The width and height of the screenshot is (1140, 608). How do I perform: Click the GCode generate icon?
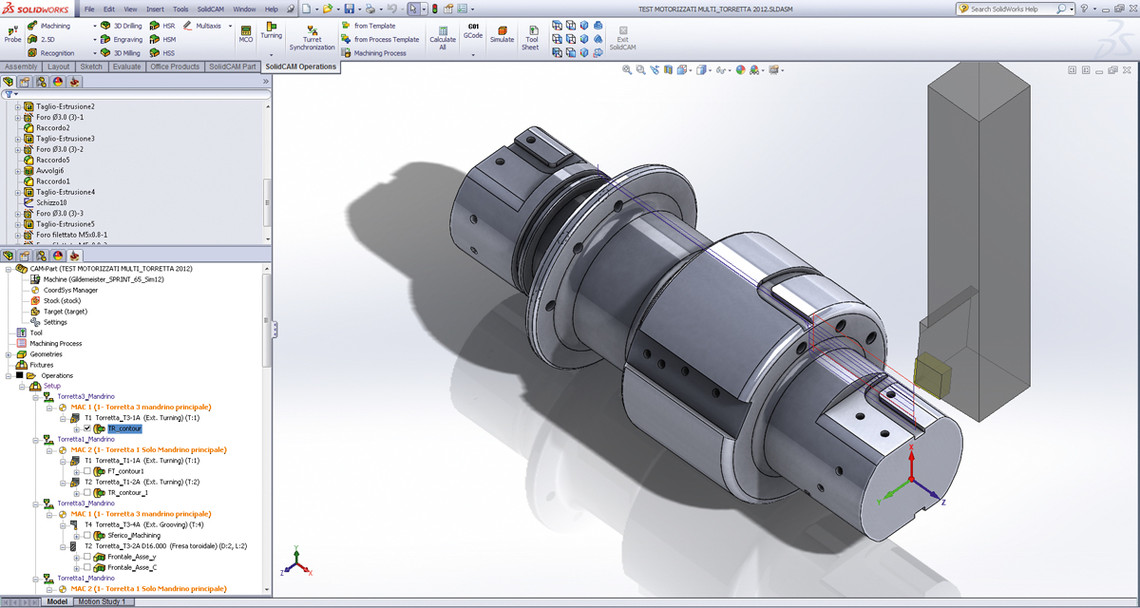(473, 31)
